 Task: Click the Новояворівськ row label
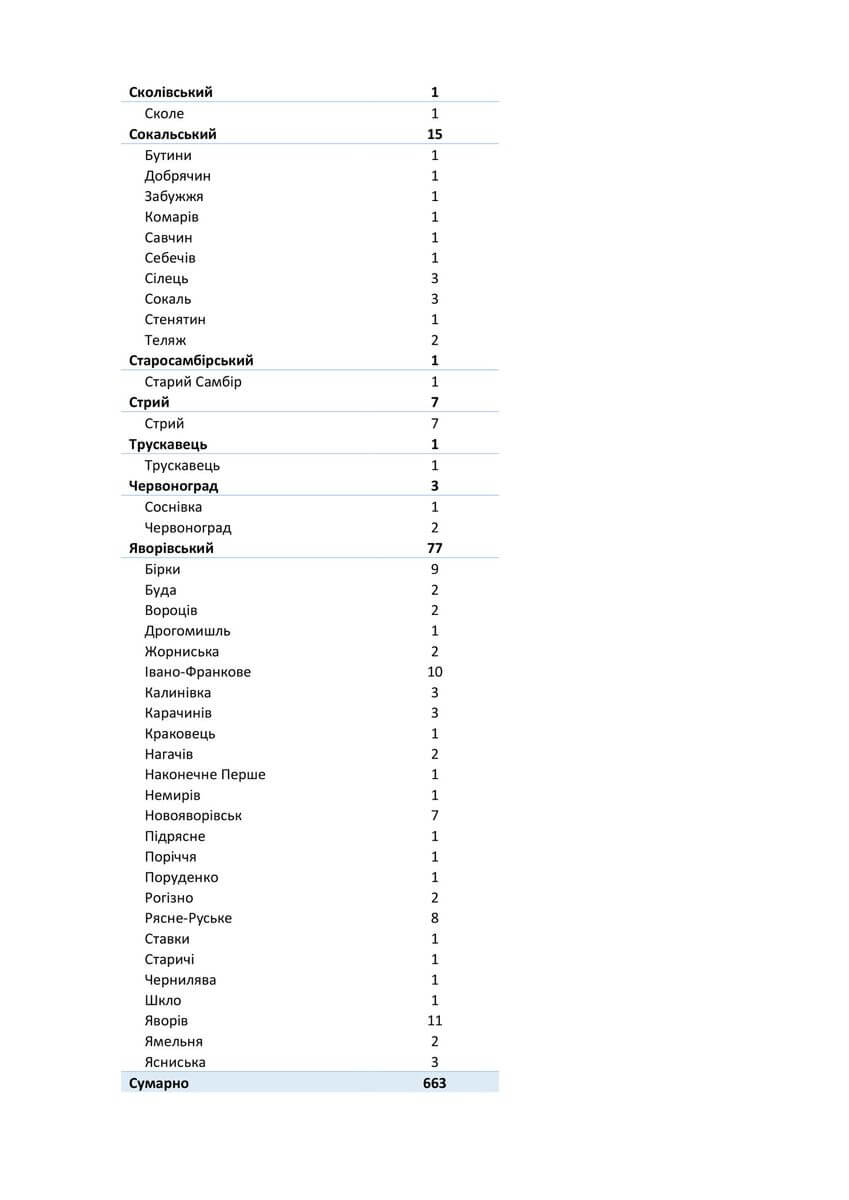[193, 816]
